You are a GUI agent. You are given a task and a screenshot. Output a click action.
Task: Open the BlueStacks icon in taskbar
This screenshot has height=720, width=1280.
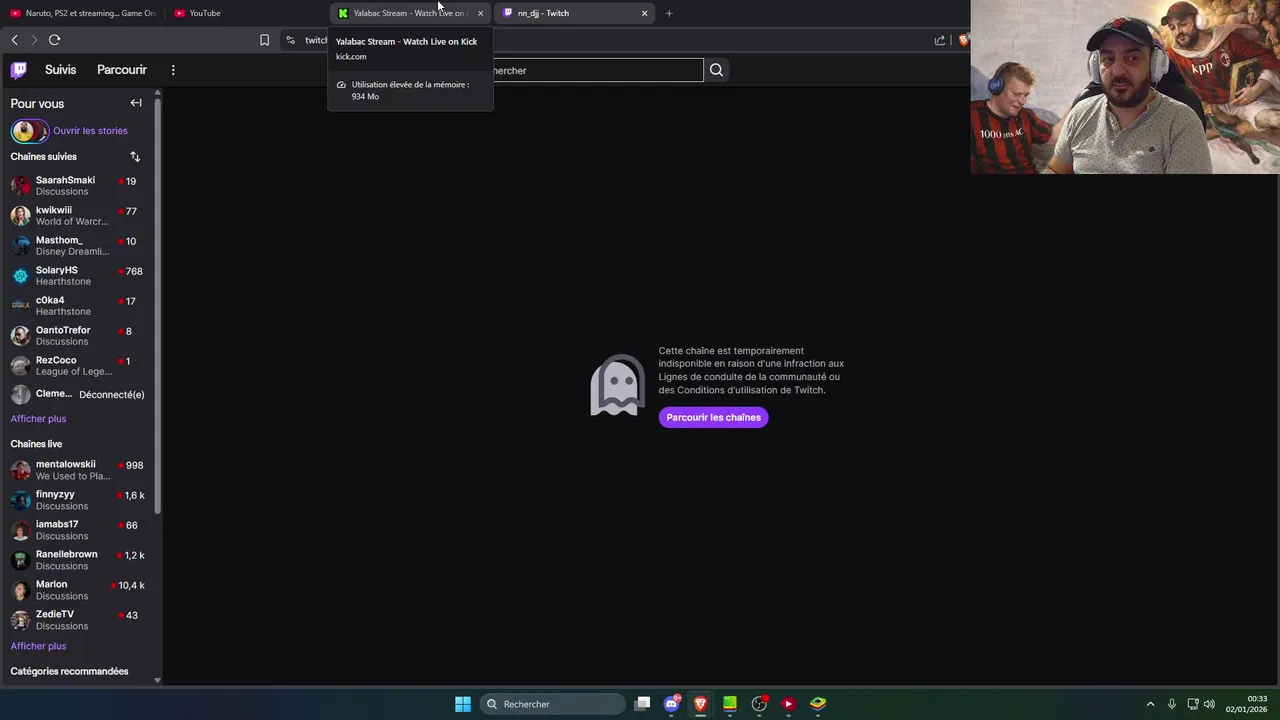click(x=818, y=704)
